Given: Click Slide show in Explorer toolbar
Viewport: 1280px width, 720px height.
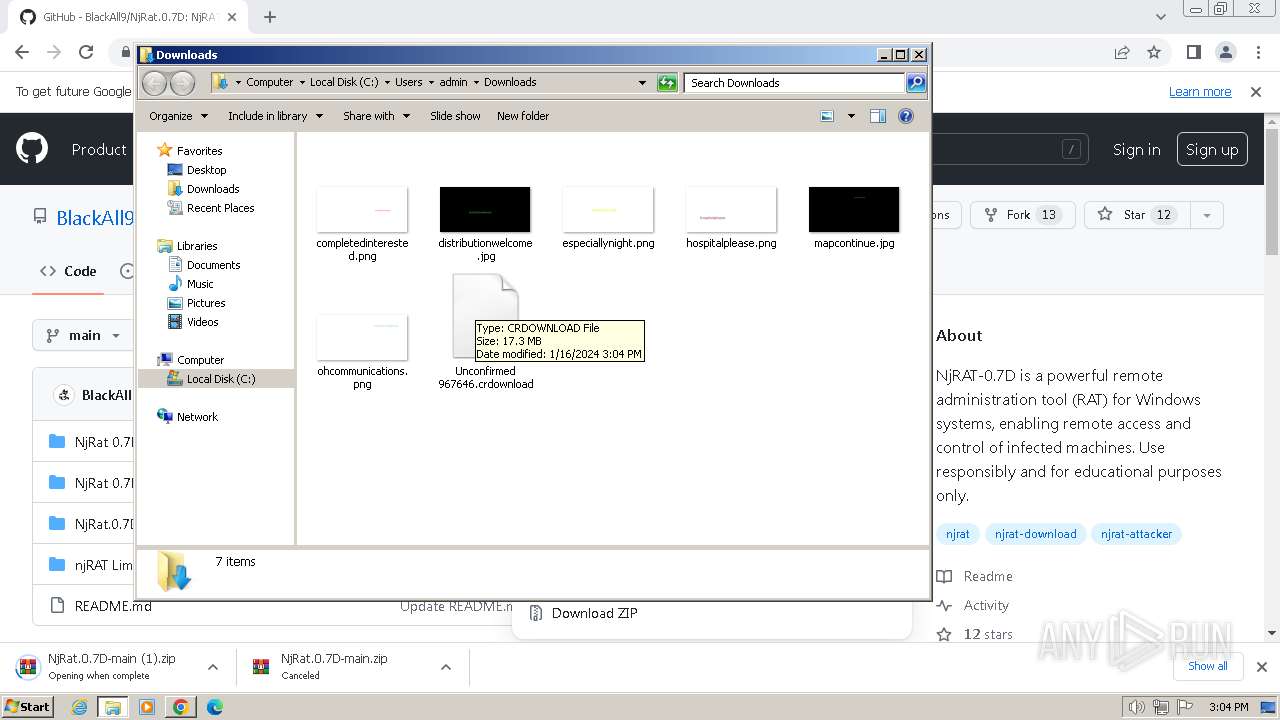Looking at the screenshot, I should [x=455, y=116].
